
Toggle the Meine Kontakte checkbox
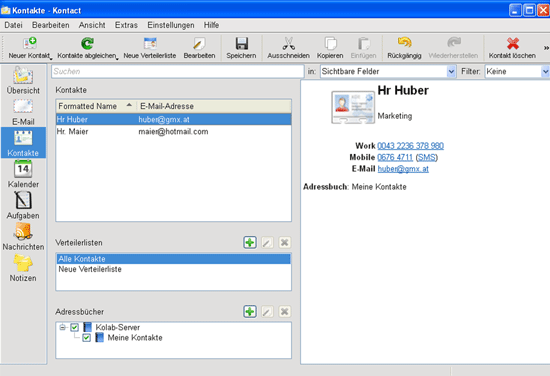tap(86, 338)
